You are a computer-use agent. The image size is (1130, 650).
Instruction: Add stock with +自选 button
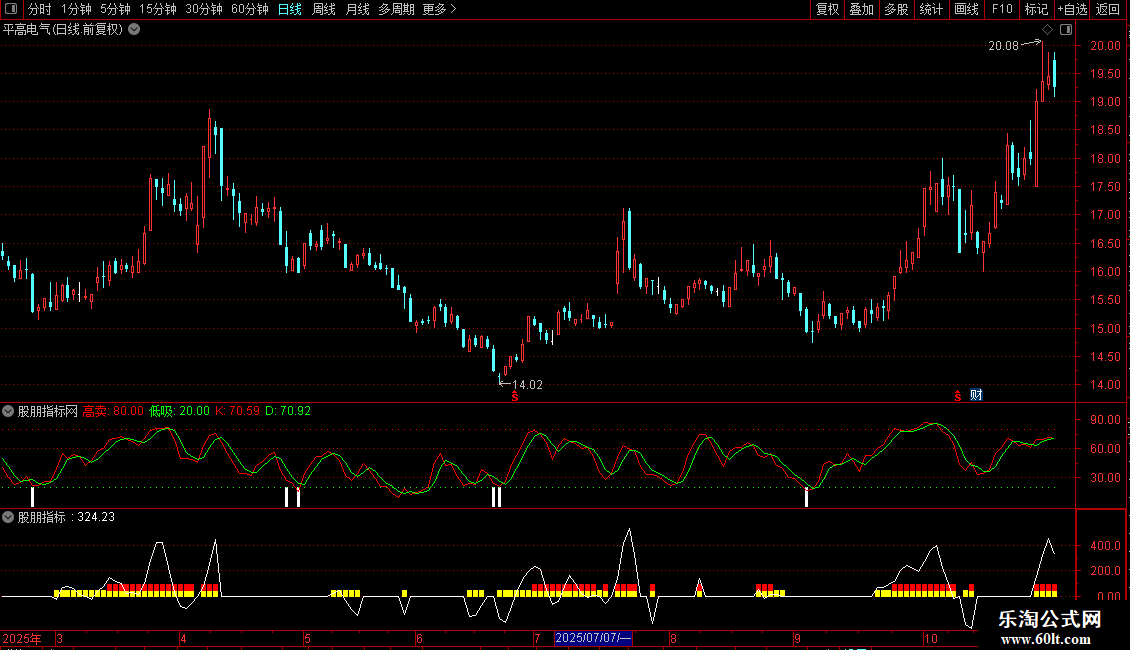point(1071,9)
